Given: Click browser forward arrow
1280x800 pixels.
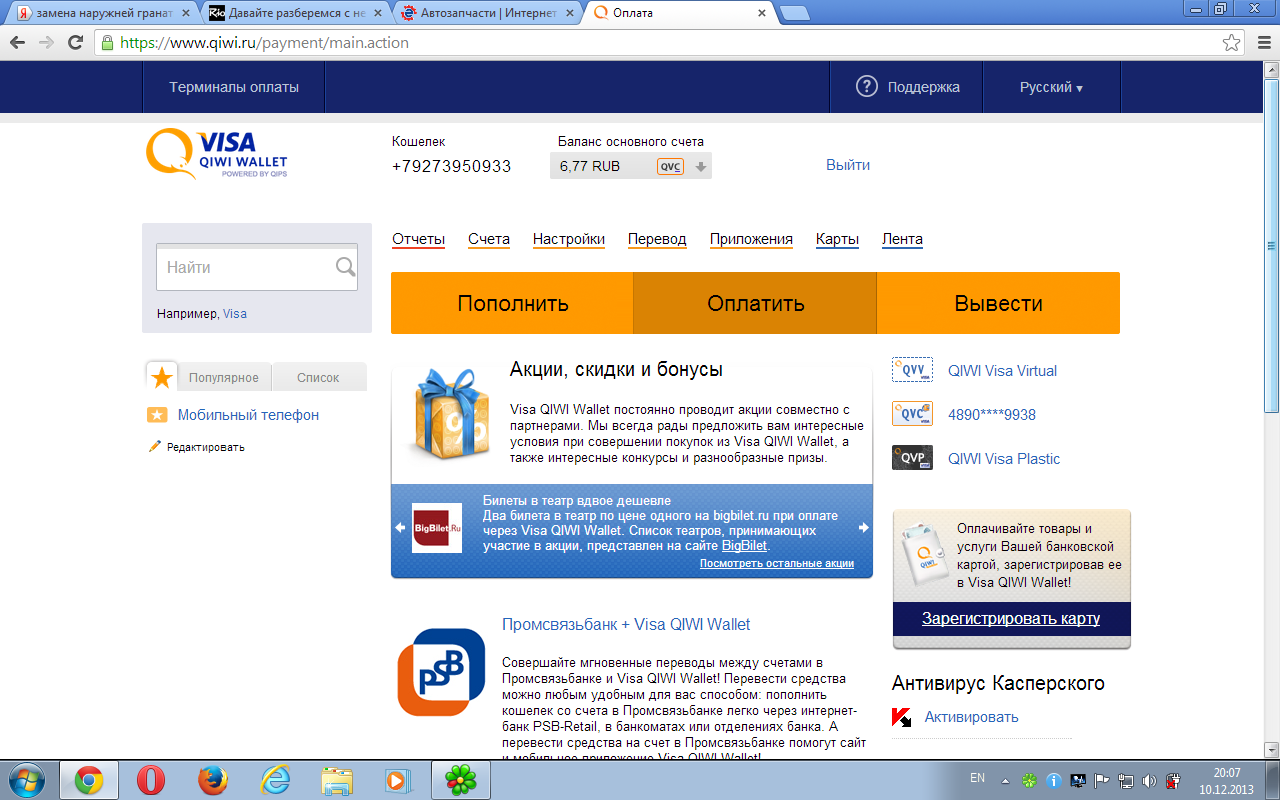Looking at the screenshot, I should click(x=46, y=43).
